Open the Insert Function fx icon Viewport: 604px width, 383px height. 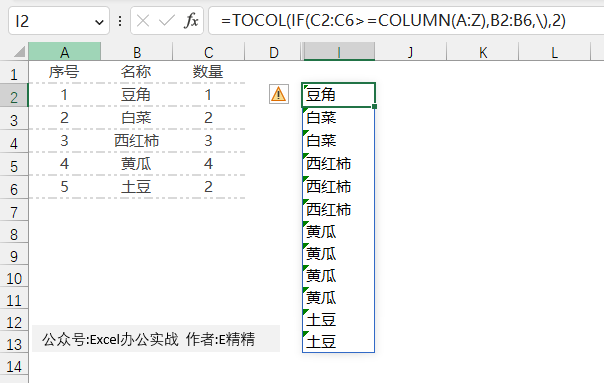point(191,20)
